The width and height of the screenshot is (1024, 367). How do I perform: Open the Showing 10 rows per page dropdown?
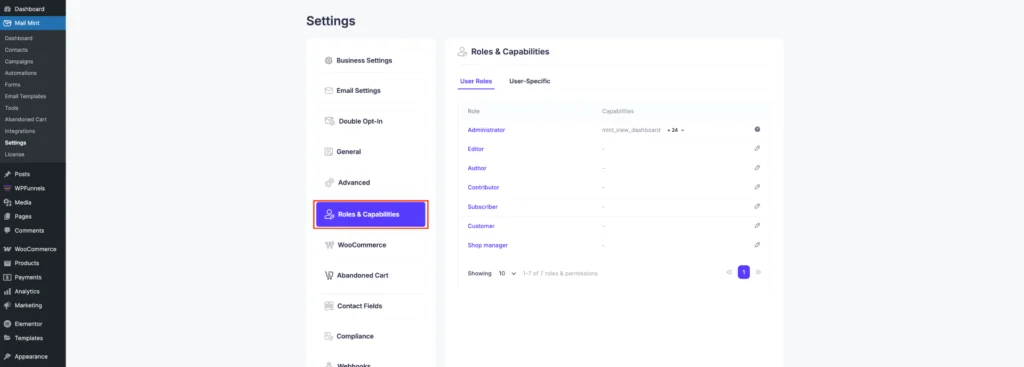click(507, 274)
